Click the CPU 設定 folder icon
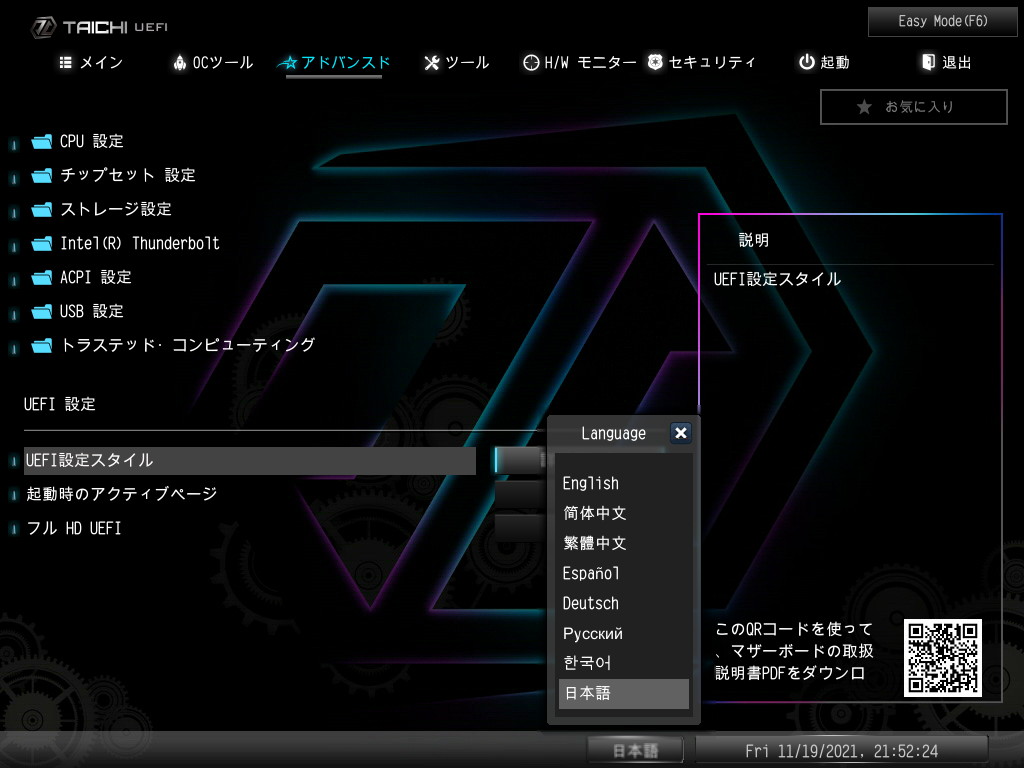This screenshot has height=768, width=1024. pyautogui.click(x=42, y=142)
